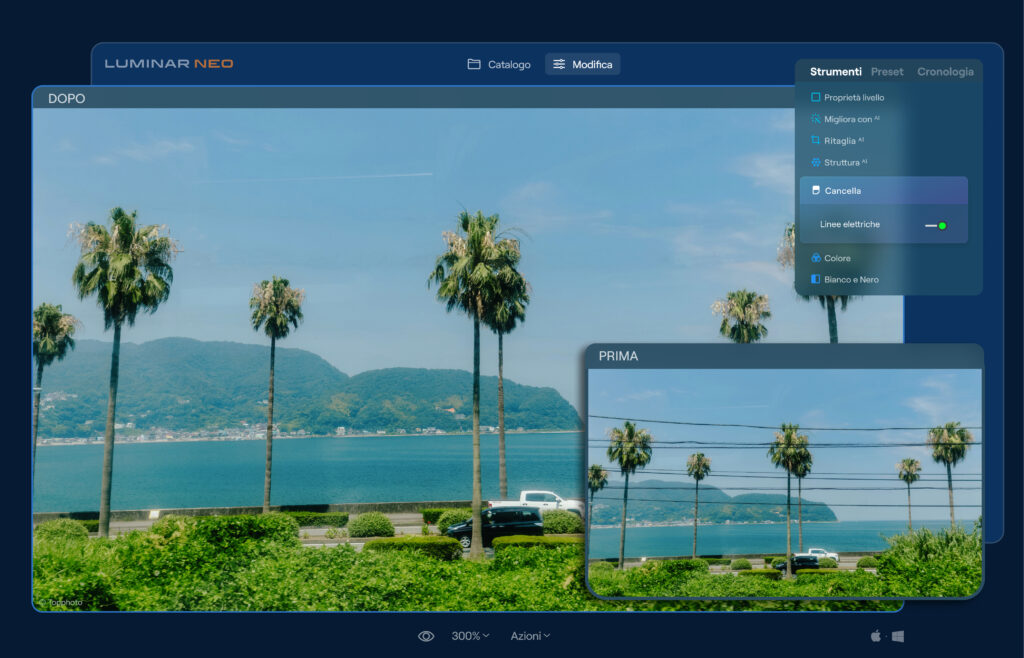
Task: Open the Strumenti tab
Action: coord(835,72)
